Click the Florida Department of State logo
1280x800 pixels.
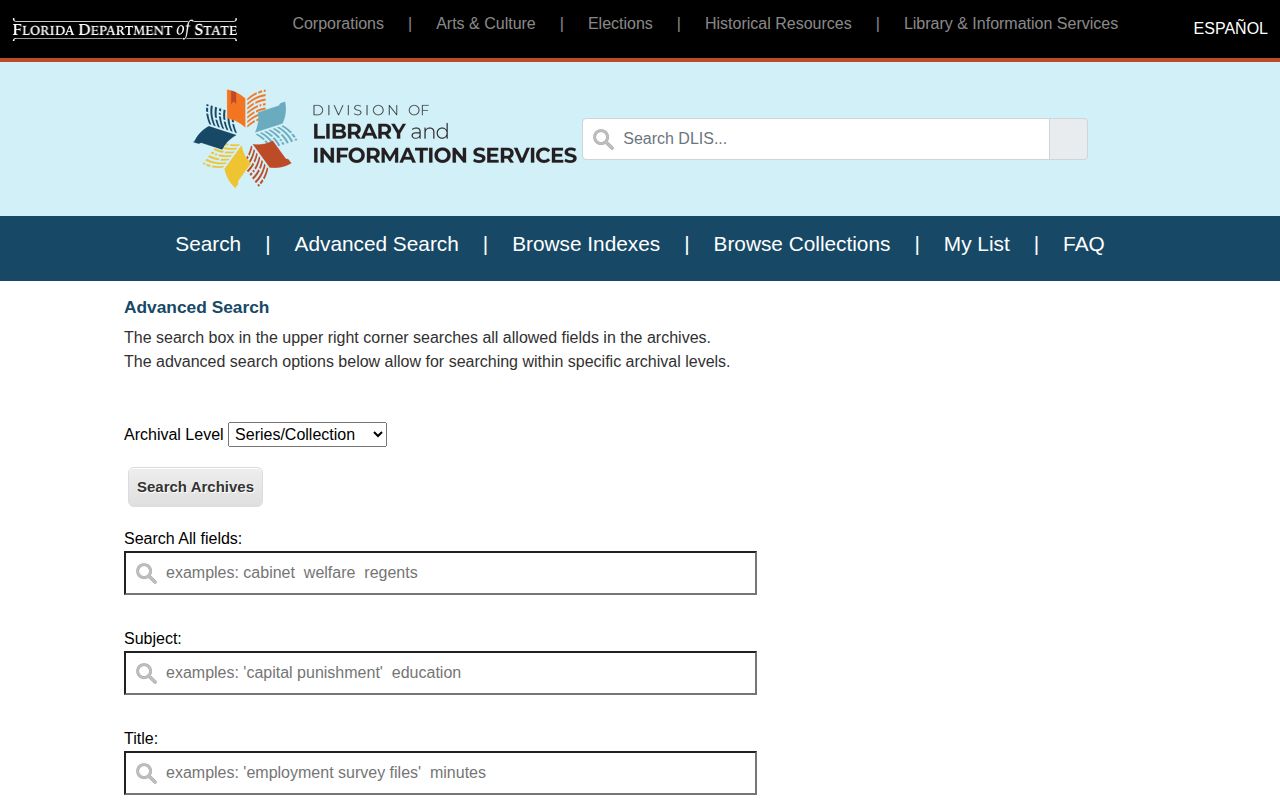coord(125,29)
